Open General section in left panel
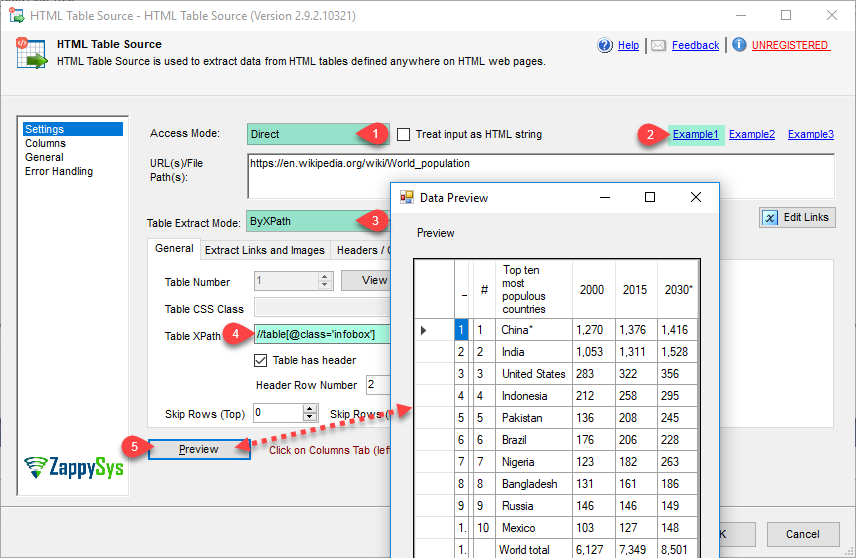 click(x=44, y=157)
